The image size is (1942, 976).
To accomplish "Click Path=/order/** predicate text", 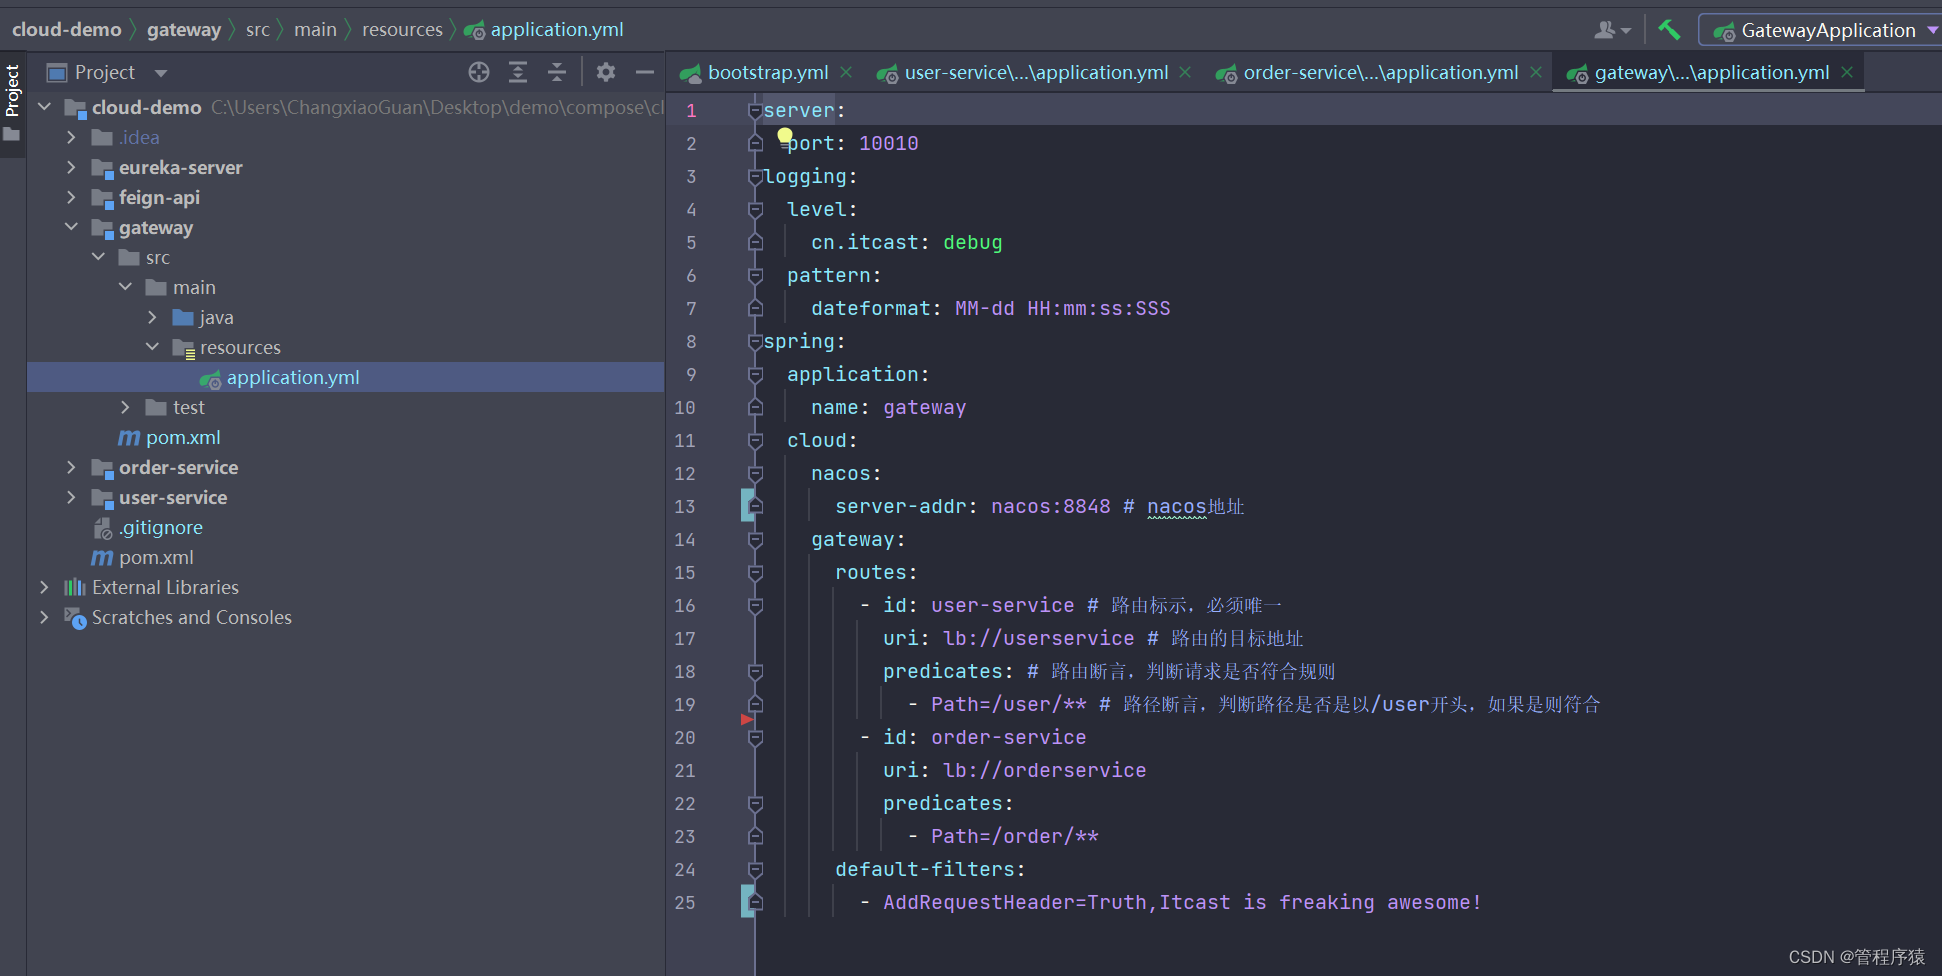I will (1014, 836).
